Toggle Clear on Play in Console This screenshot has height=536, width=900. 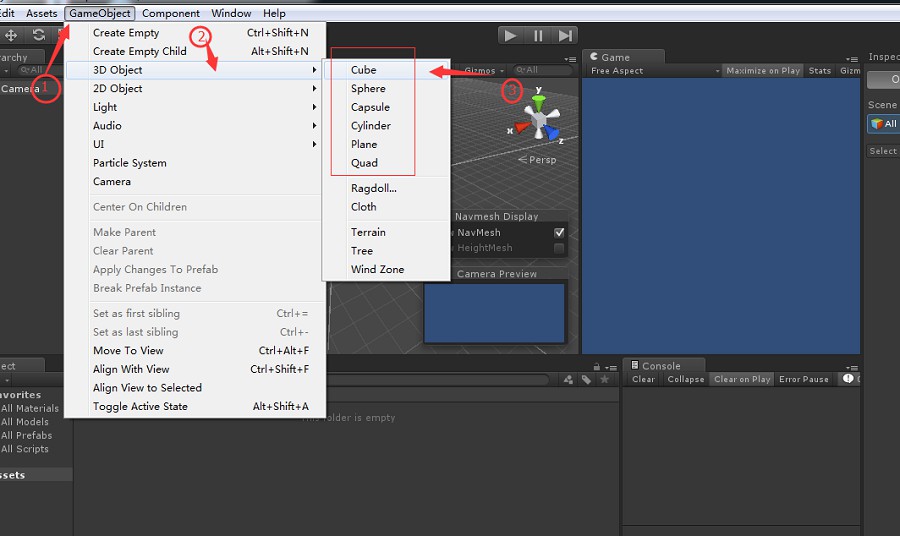[742, 379]
